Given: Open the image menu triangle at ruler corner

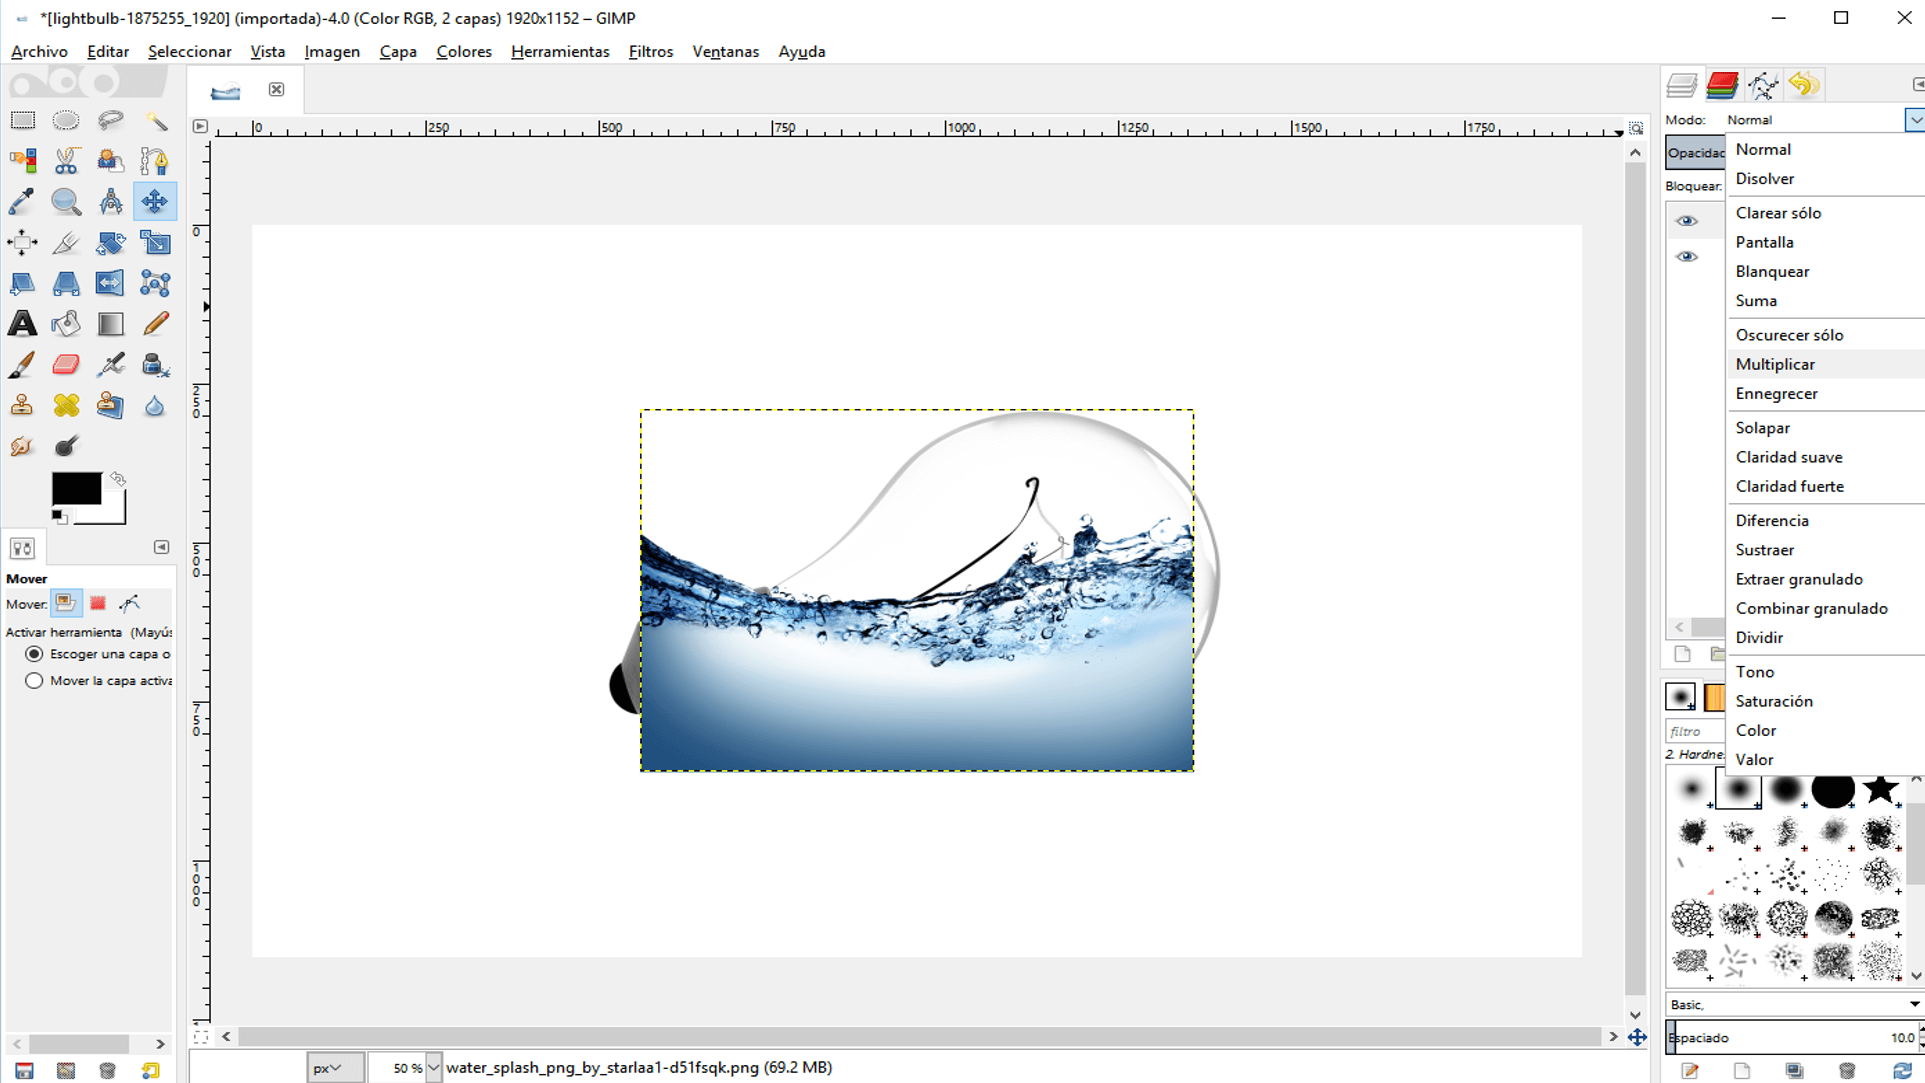Looking at the screenshot, I should click(200, 126).
